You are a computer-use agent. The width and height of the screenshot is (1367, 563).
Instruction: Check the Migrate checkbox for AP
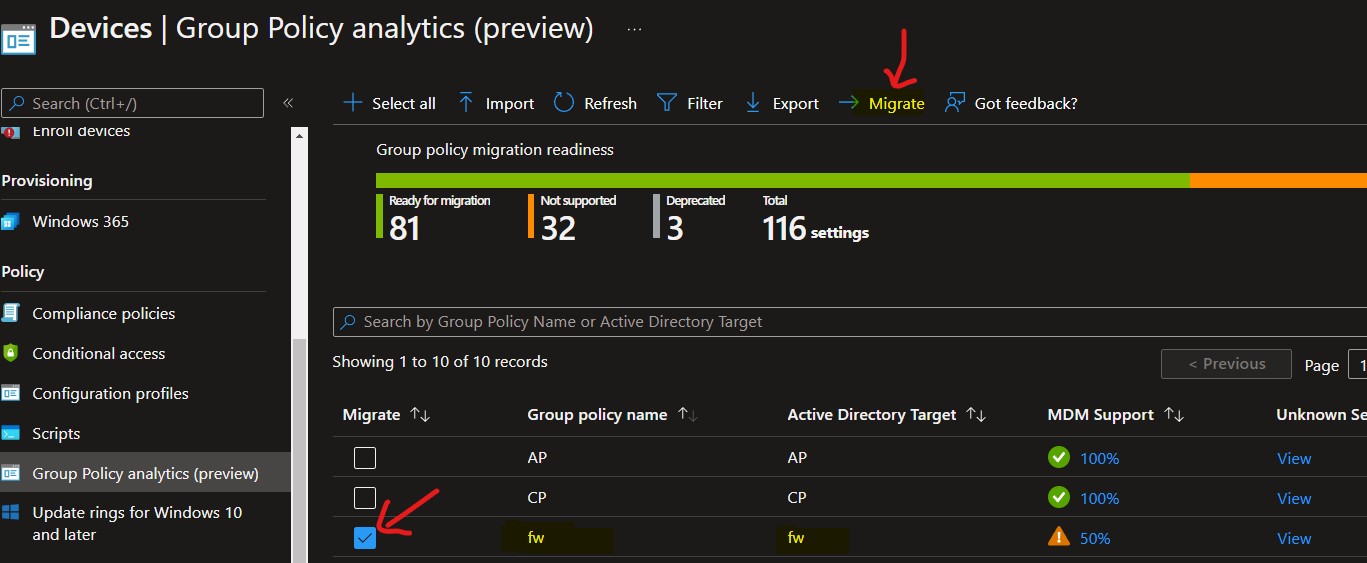tap(365, 458)
